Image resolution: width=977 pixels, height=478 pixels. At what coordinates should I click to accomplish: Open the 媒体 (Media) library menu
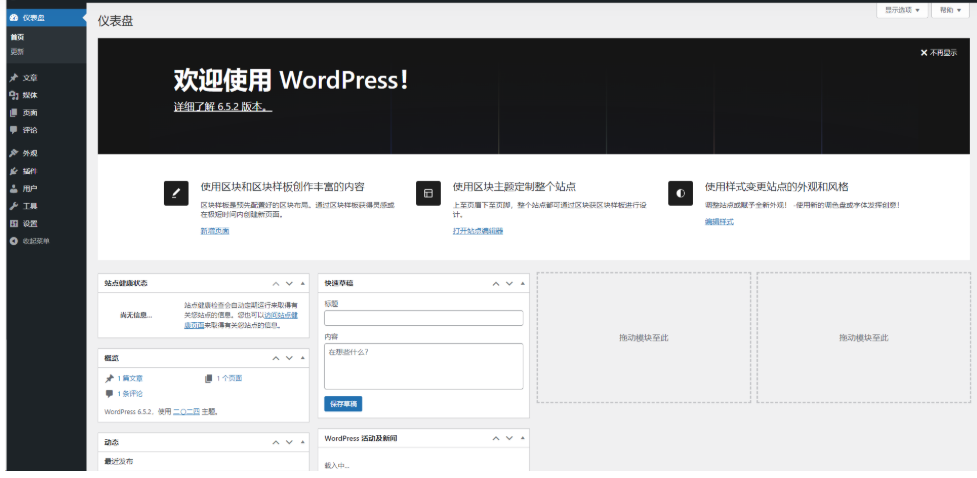coord(30,95)
